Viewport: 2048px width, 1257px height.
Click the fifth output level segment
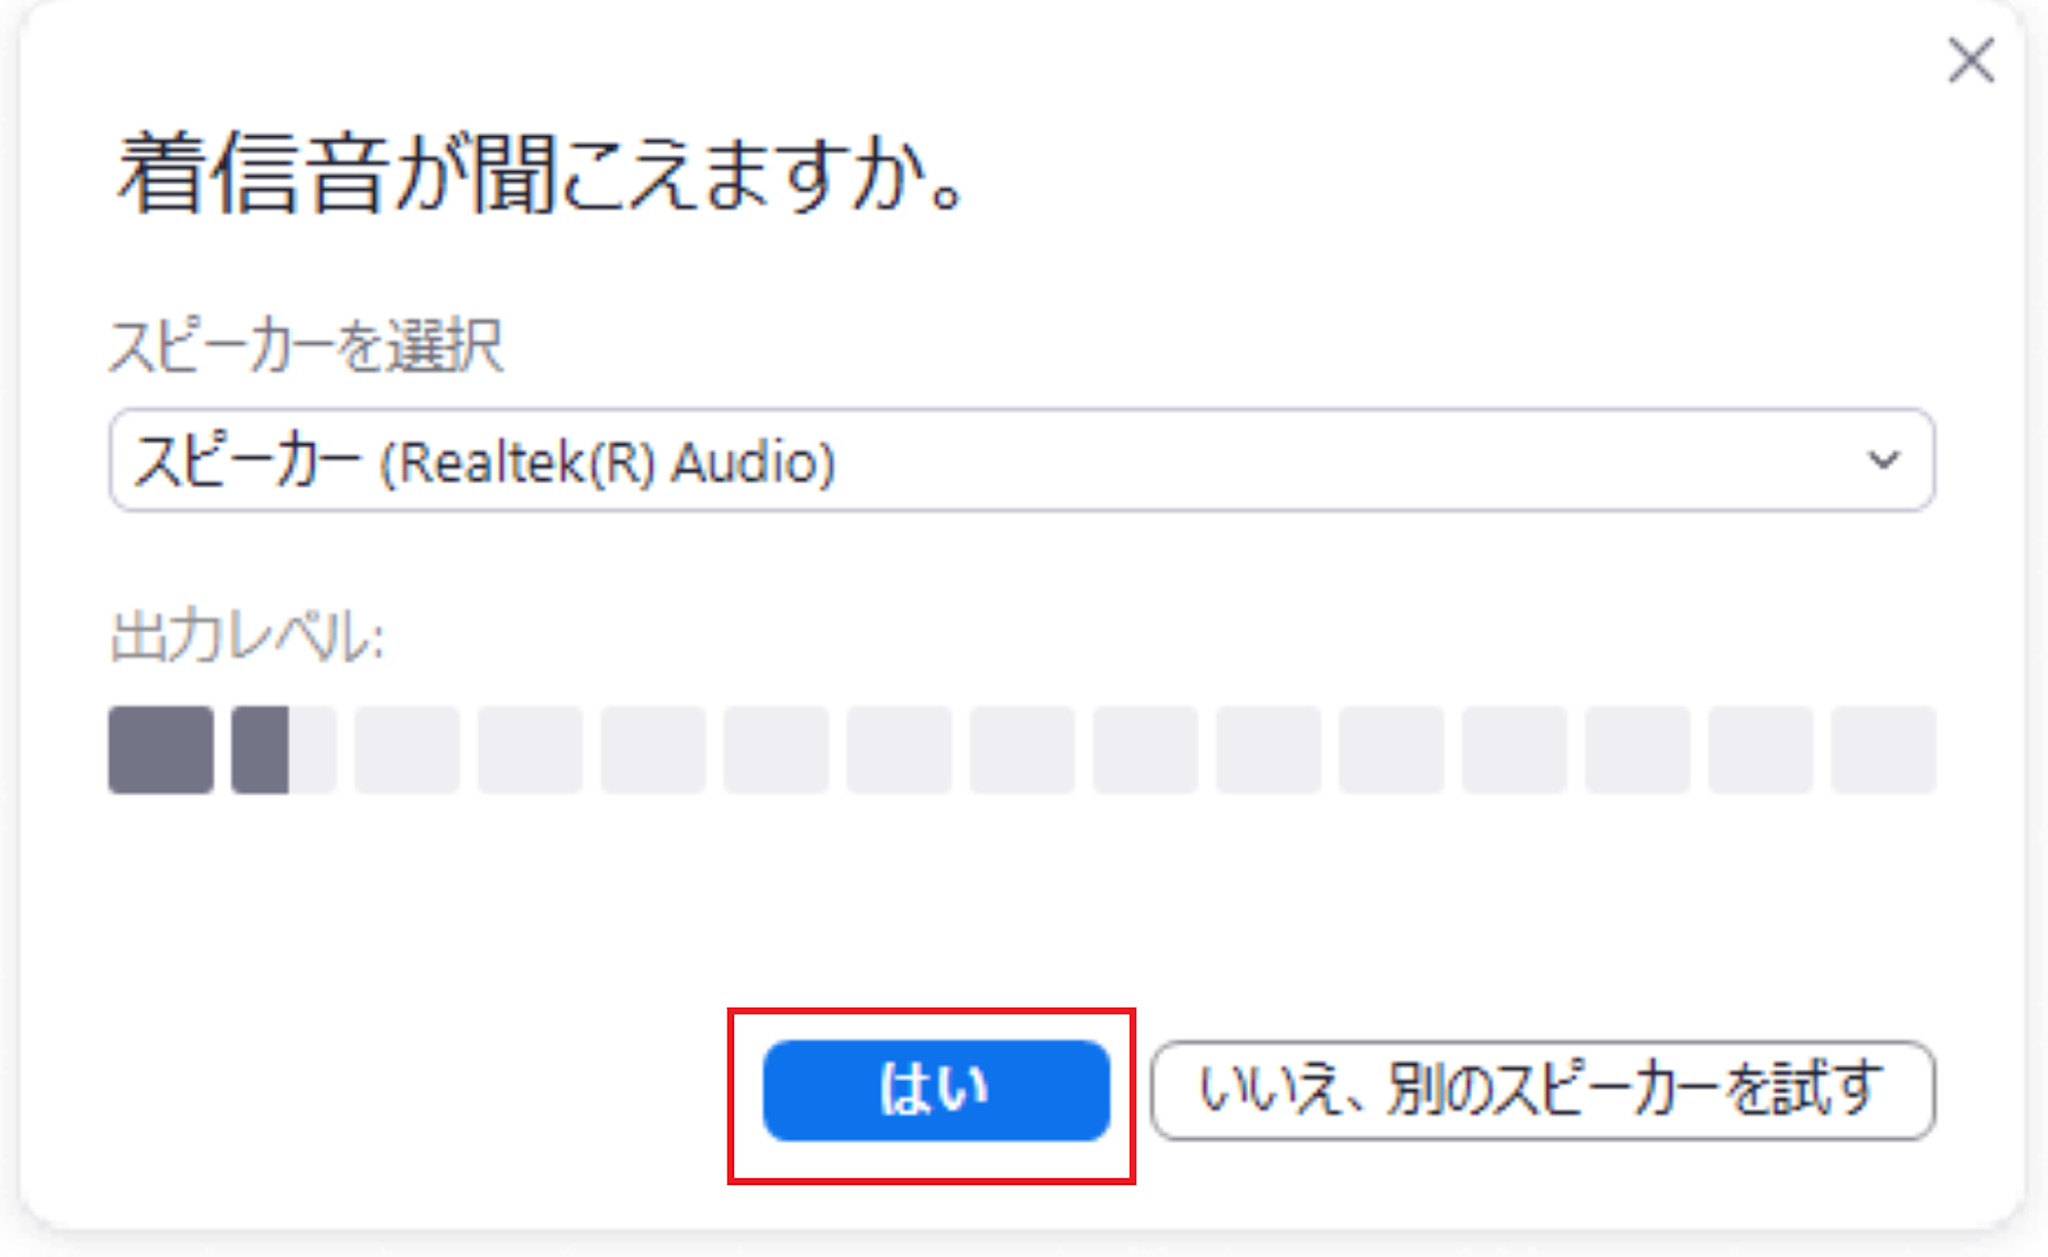coord(653,750)
